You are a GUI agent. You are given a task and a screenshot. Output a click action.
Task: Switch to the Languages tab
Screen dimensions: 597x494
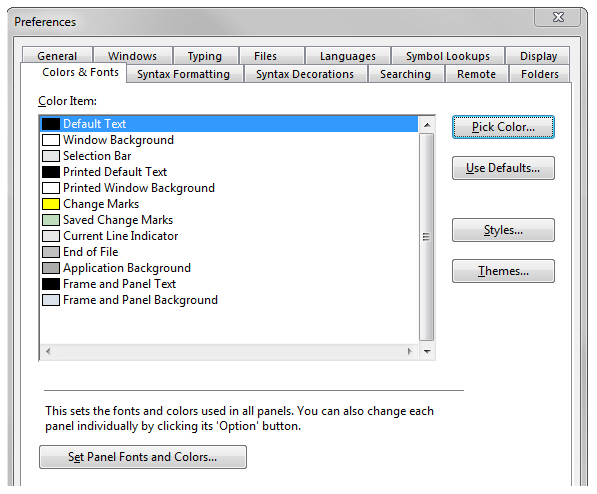click(x=348, y=56)
